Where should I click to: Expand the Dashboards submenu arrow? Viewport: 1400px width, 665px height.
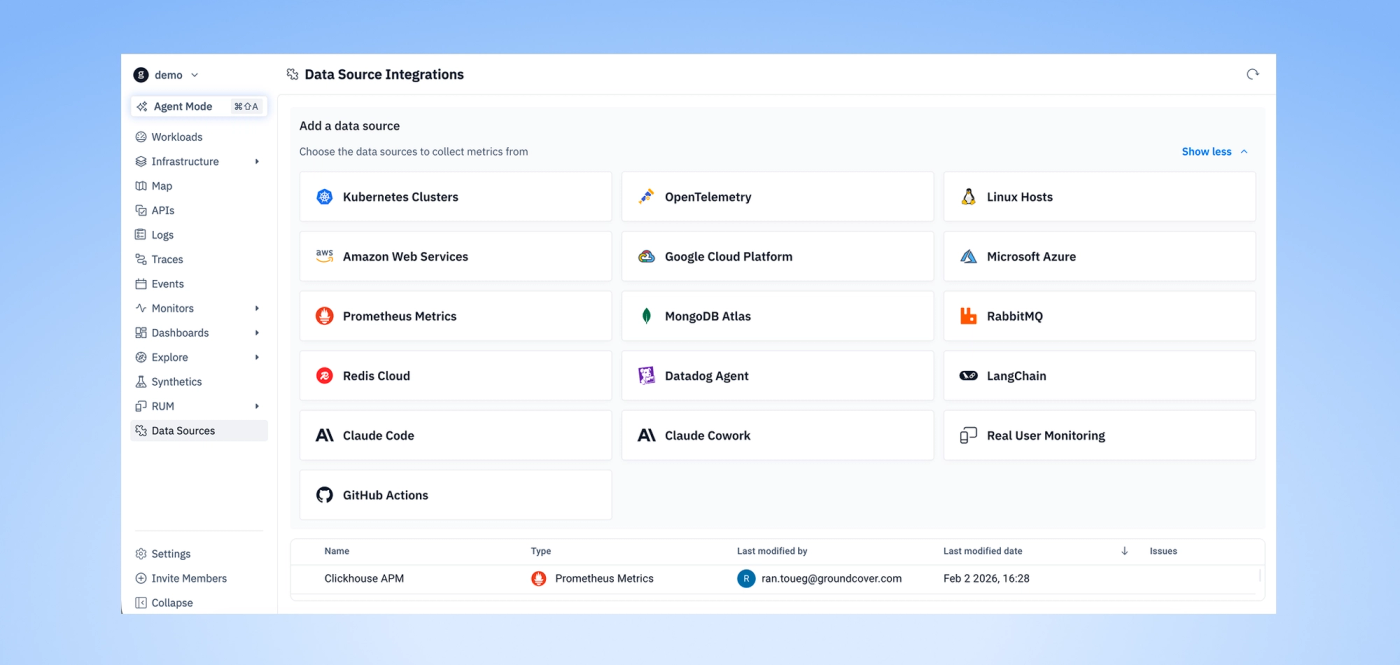click(x=257, y=333)
